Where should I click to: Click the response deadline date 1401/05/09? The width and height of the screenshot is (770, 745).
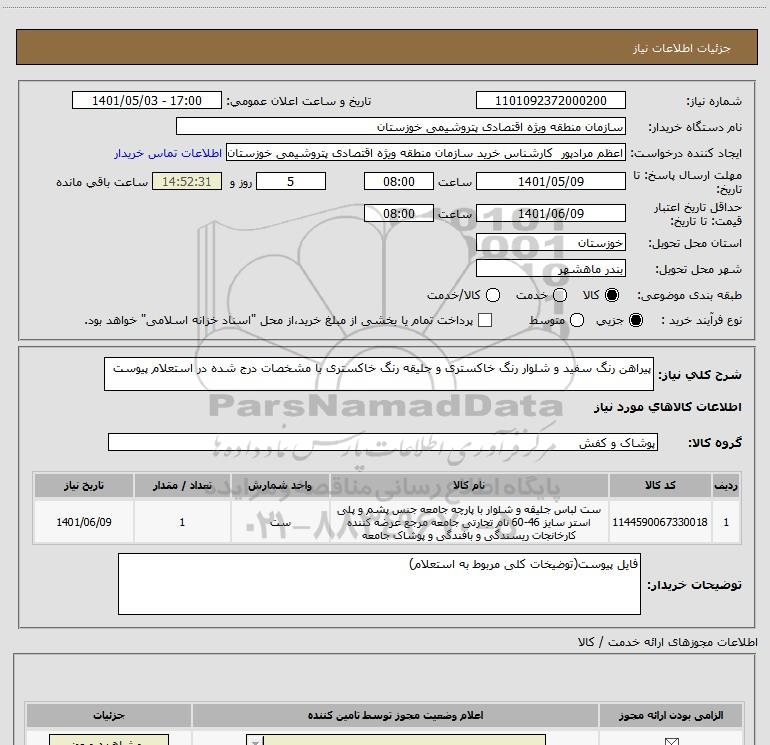(550, 181)
